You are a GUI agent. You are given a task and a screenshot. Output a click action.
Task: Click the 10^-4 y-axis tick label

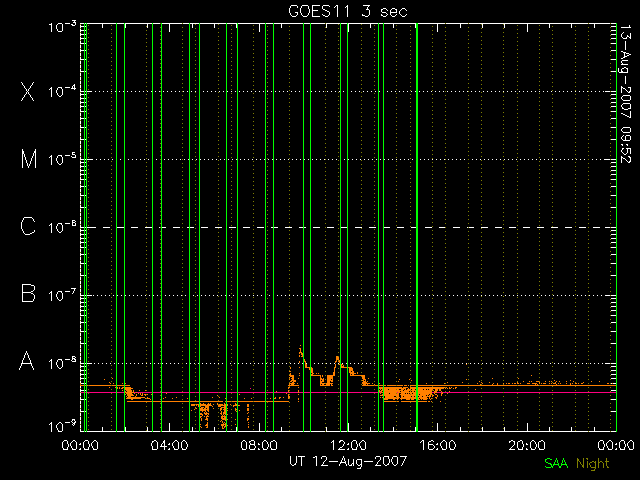coord(62,91)
